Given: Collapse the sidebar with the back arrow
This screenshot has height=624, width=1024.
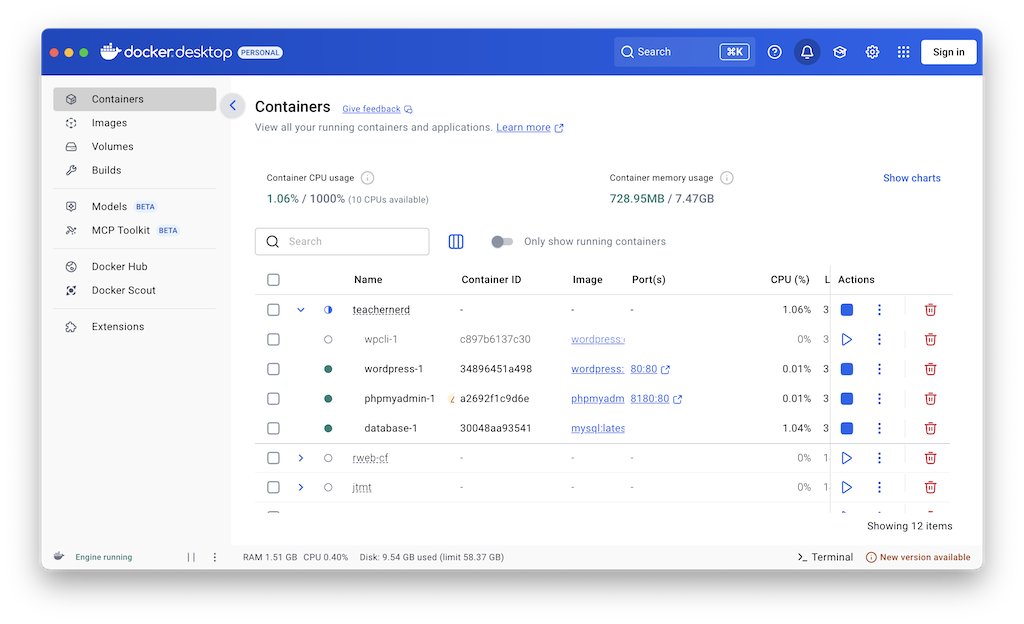Looking at the screenshot, I should (232, 106).
